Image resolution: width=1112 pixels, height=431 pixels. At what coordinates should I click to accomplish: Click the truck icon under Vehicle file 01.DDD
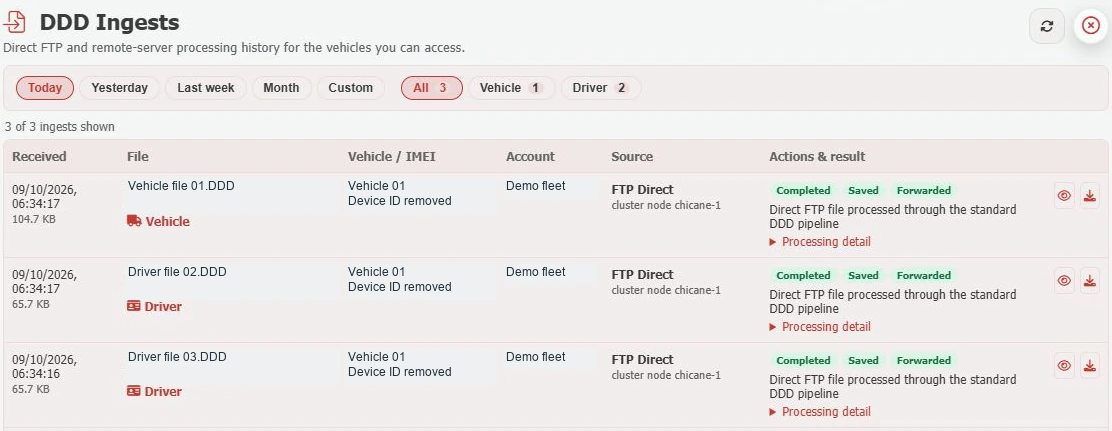pyautogui.click(x=134, y=221)
